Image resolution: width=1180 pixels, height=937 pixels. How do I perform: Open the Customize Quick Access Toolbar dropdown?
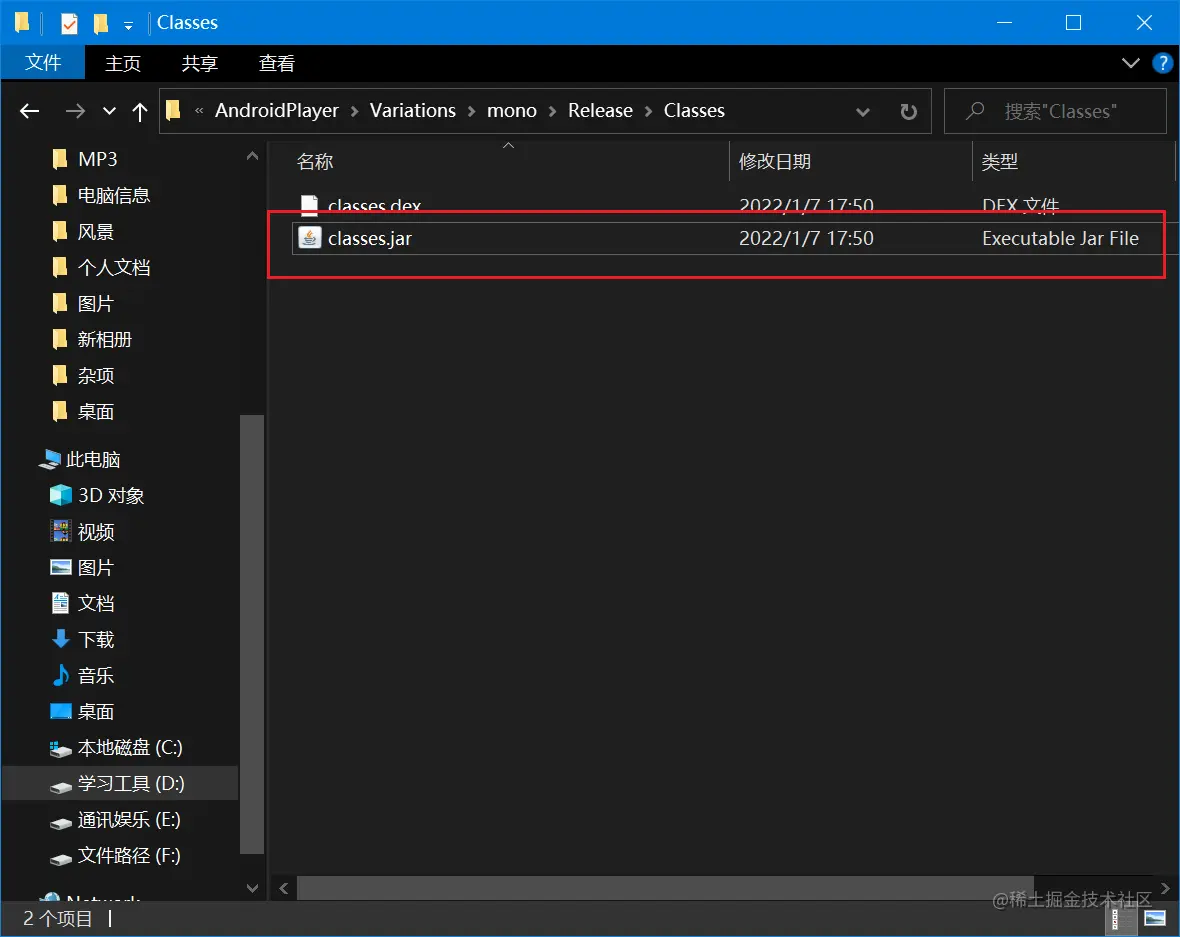(x=128, y=26)
